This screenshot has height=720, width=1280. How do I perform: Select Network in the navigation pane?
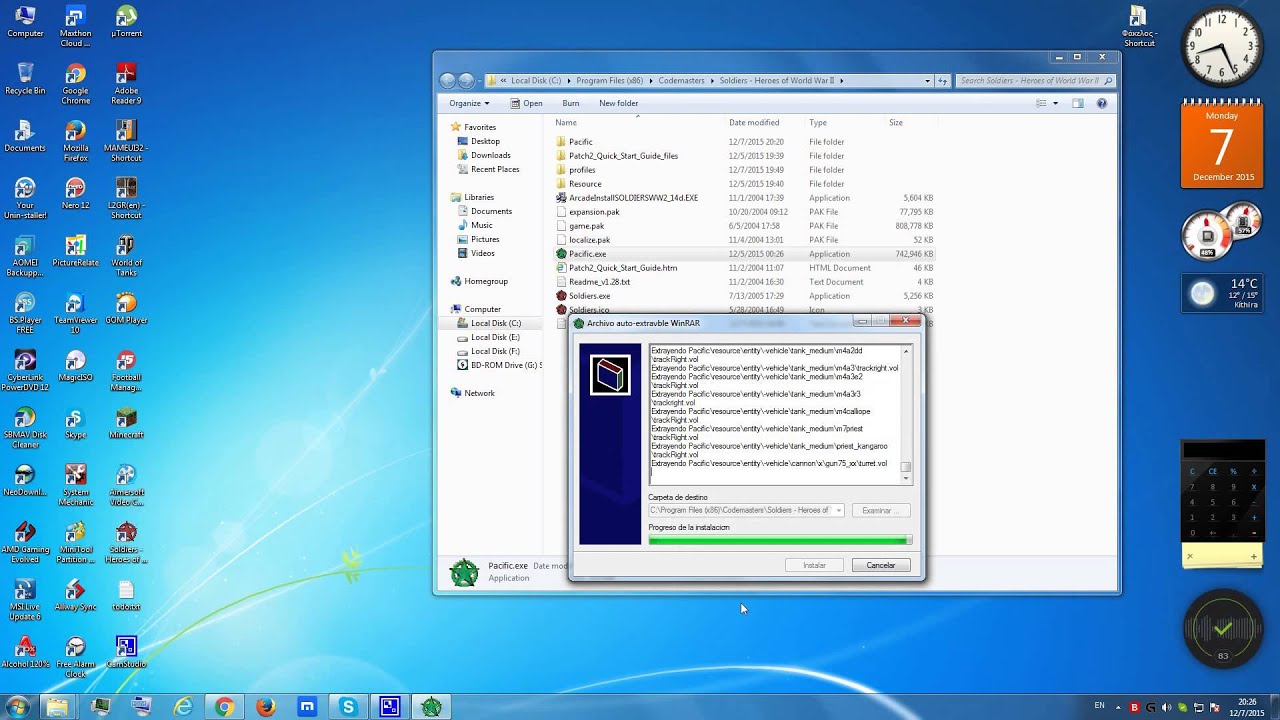pyautogui.click(x=472, y=393)
